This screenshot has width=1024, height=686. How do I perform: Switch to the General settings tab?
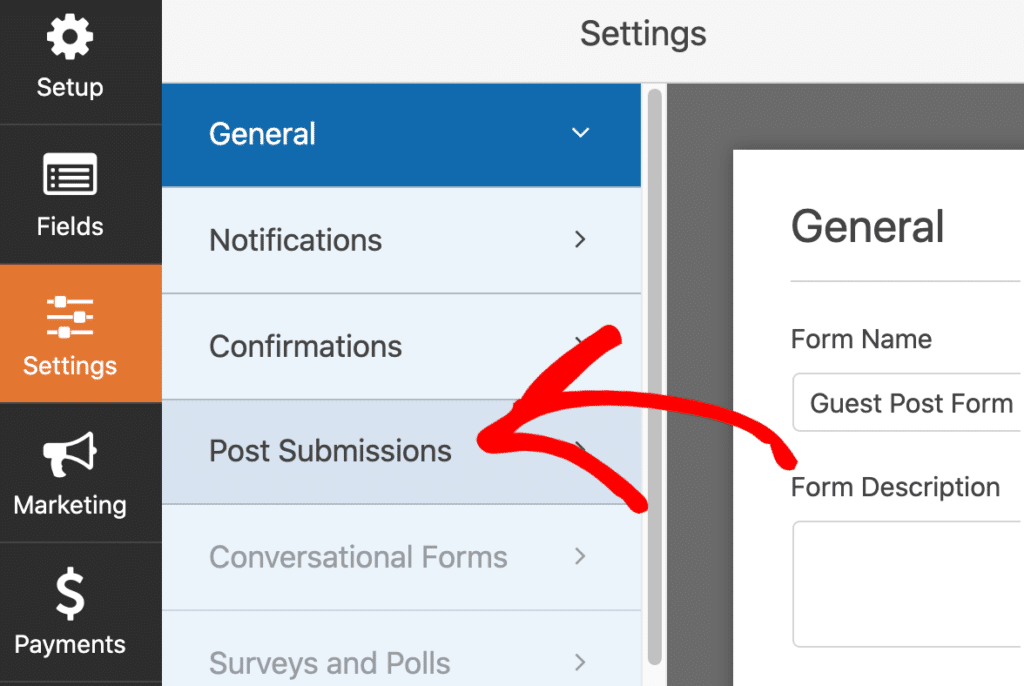pyautogui.click(x=262, y=133)
